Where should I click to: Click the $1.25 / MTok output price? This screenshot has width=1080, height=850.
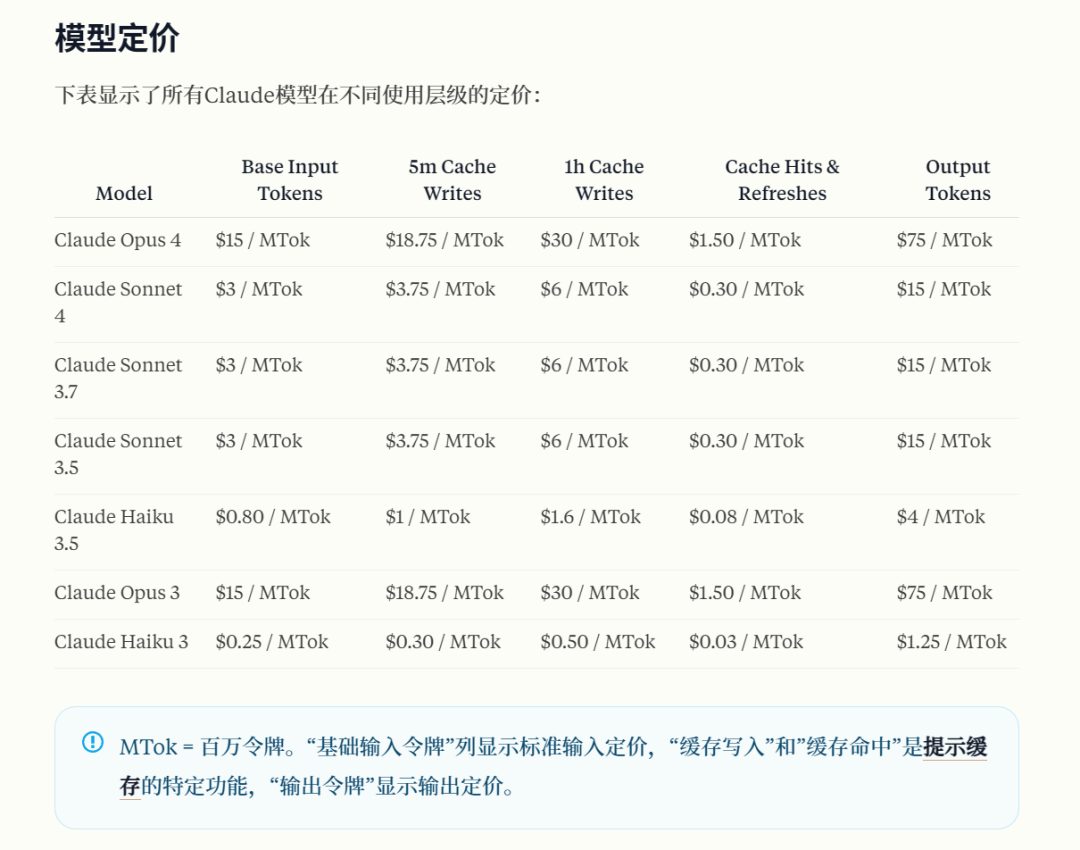(x=951, y=642)
